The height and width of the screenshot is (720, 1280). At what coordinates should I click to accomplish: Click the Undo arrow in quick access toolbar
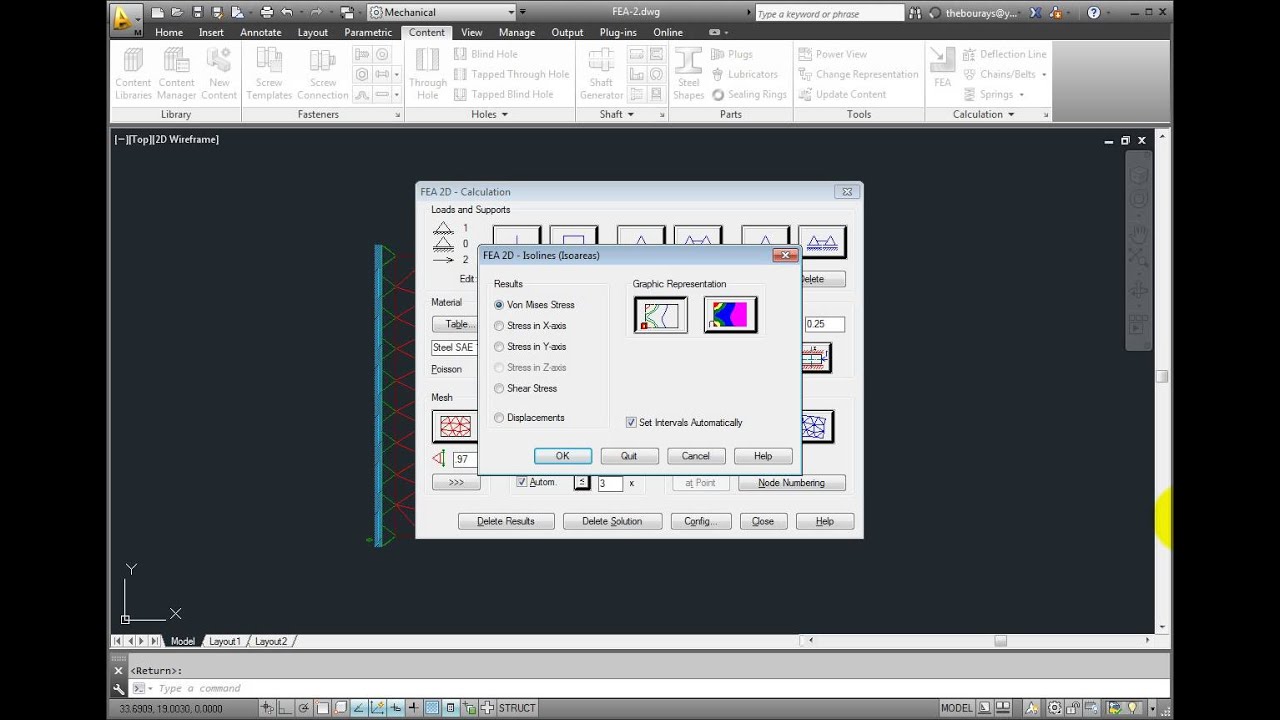point(287,12)
